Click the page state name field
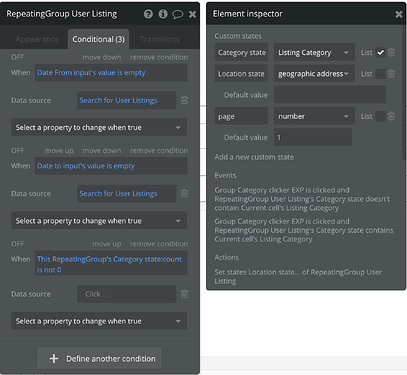This screenshot has width=407, height=375. point(241,116)
